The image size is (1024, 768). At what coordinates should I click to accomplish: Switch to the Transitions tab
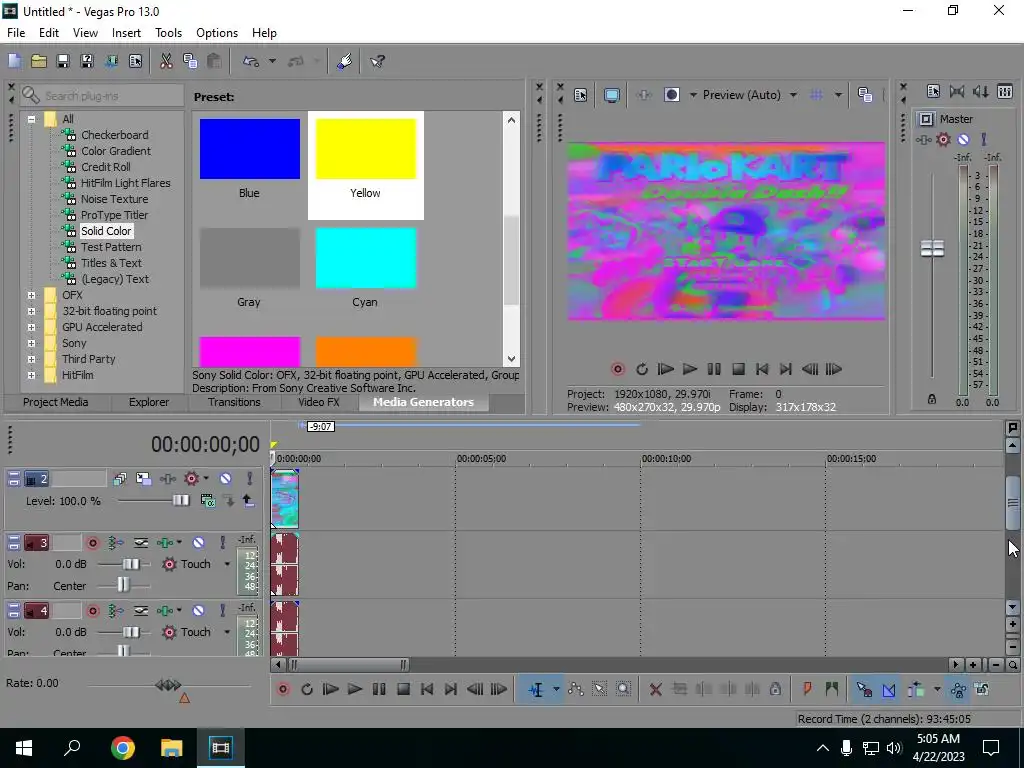[234, 402]
